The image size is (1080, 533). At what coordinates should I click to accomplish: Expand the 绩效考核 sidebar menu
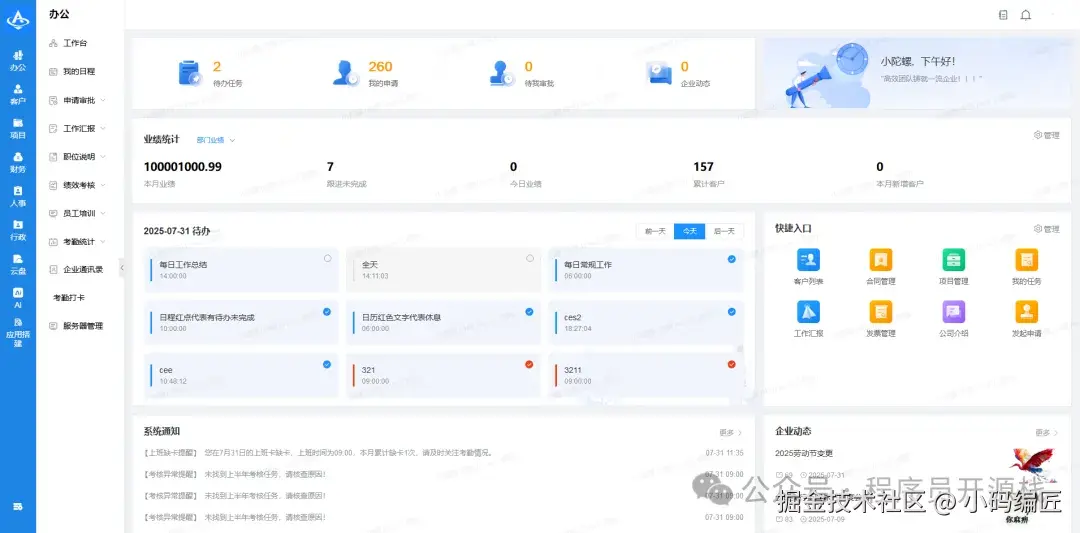point(78,185)
